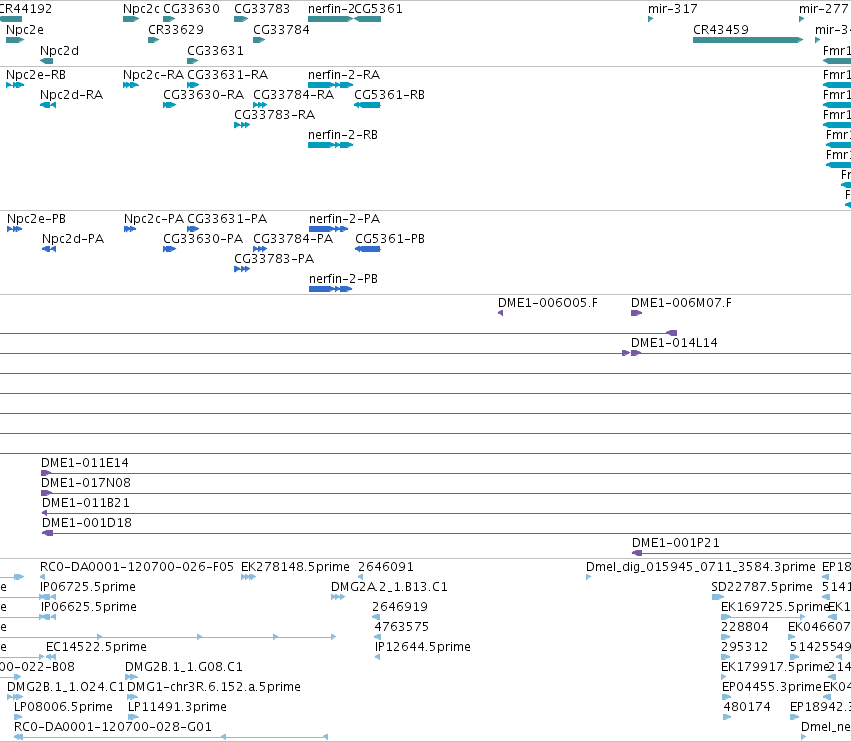Select the LP11491.3prime EST
Screen dimensions: 851x742
coord(133,717)
